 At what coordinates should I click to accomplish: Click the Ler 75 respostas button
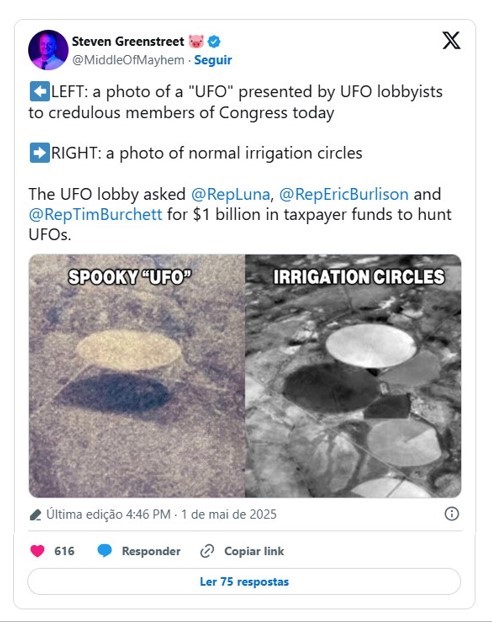[x=244, y=582]
